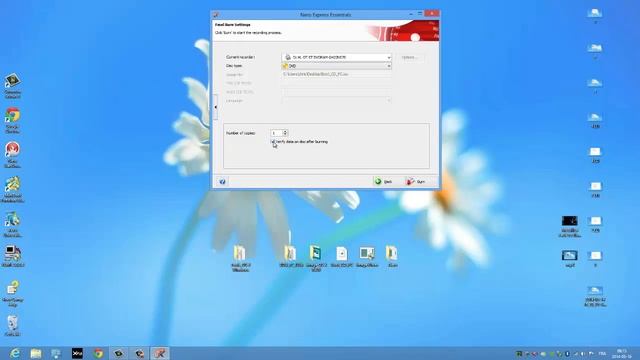The image size is (640, 360).
Task: Click the Burn button in Nero Express
Action: tap(418, 182)
